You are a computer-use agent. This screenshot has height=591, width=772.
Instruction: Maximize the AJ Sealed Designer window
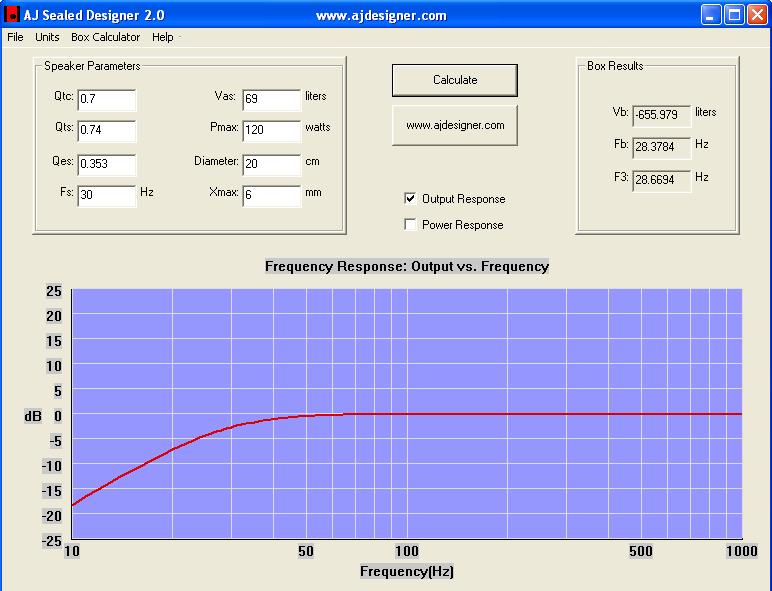(734, 15)
